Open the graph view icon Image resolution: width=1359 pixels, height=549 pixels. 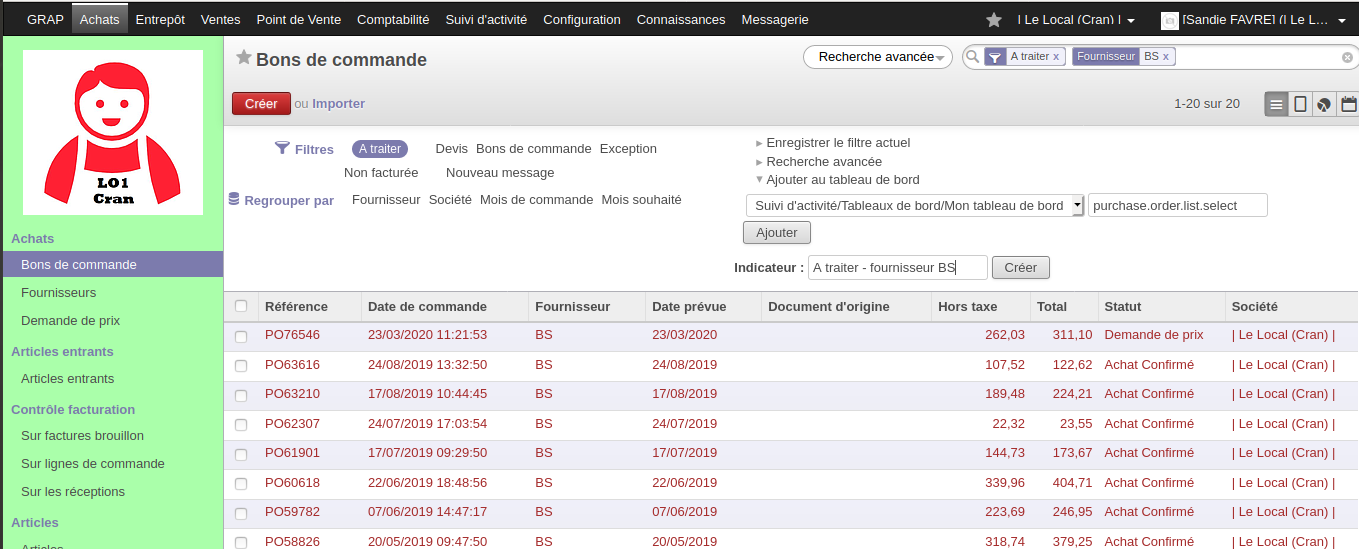[x=1324, y=104]
